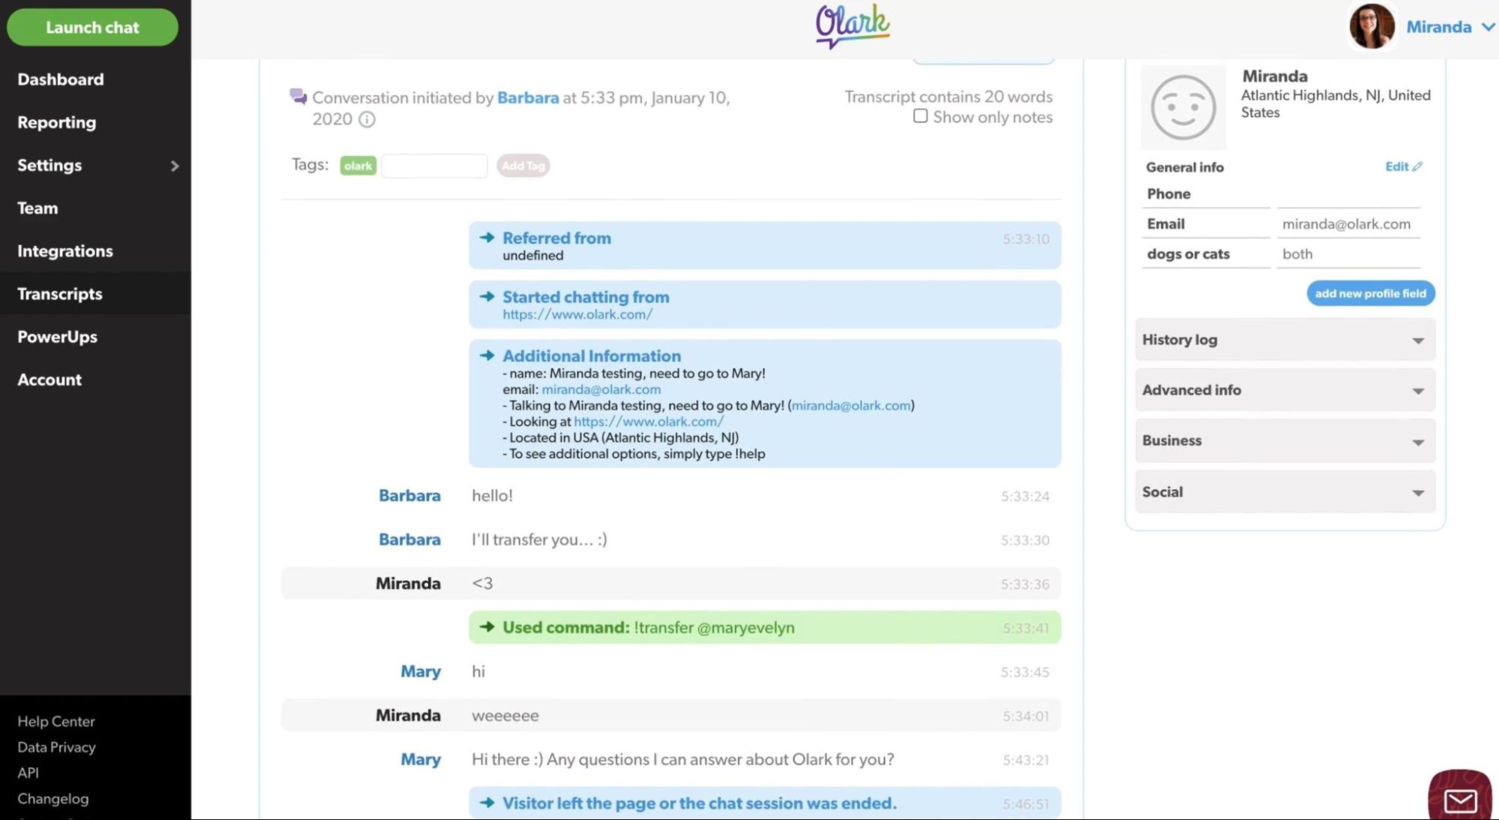The height and width of the screenshot is (820, 1499).
Task: Open the API link in sidebar
Action: coord(28,773)
